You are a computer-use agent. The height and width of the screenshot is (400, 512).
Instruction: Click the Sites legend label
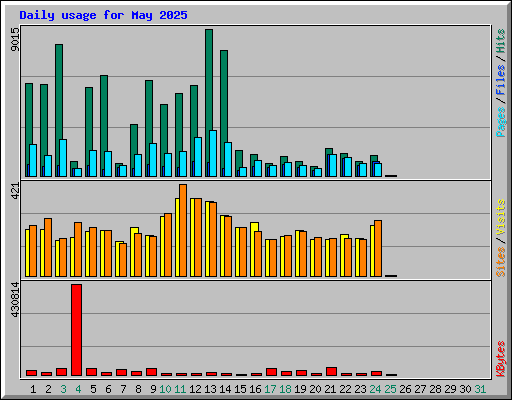coord(500,262)
